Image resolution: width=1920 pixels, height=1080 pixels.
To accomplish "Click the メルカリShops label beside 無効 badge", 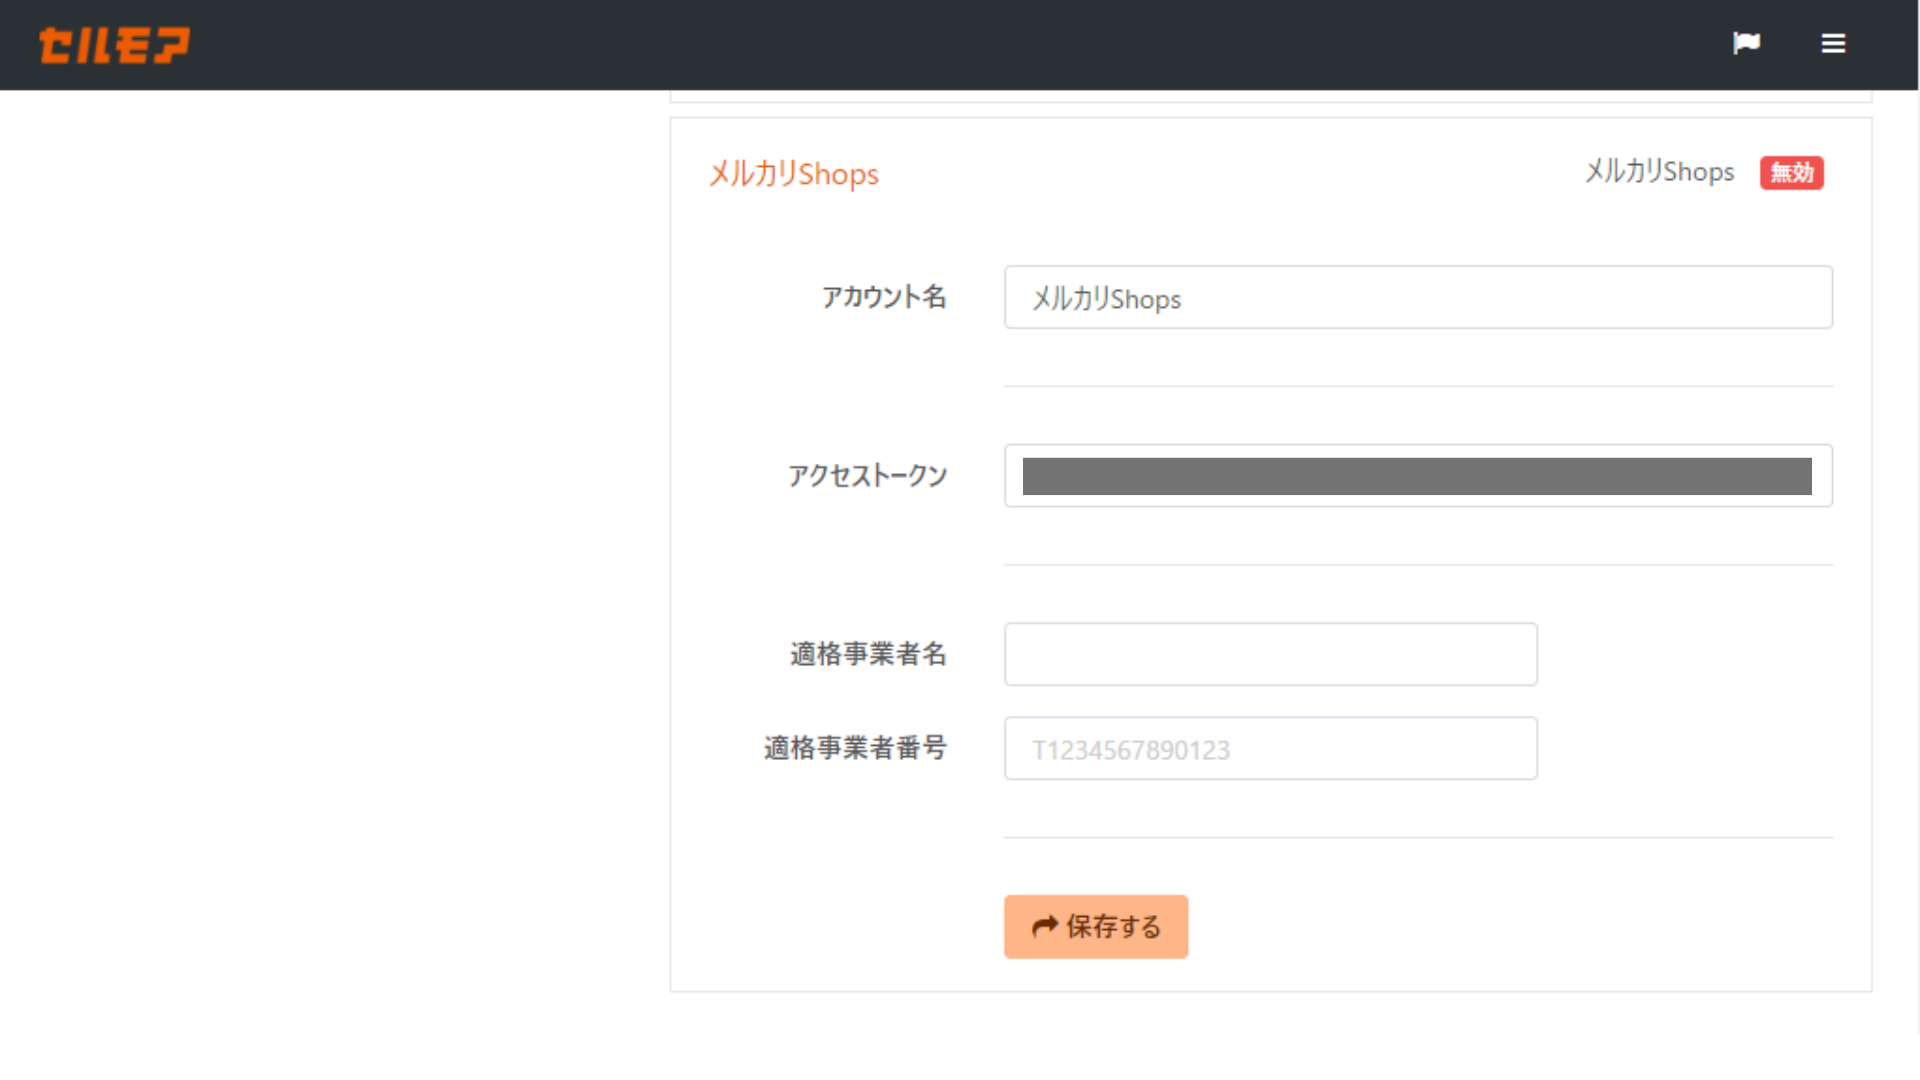I will (1660, 172).
